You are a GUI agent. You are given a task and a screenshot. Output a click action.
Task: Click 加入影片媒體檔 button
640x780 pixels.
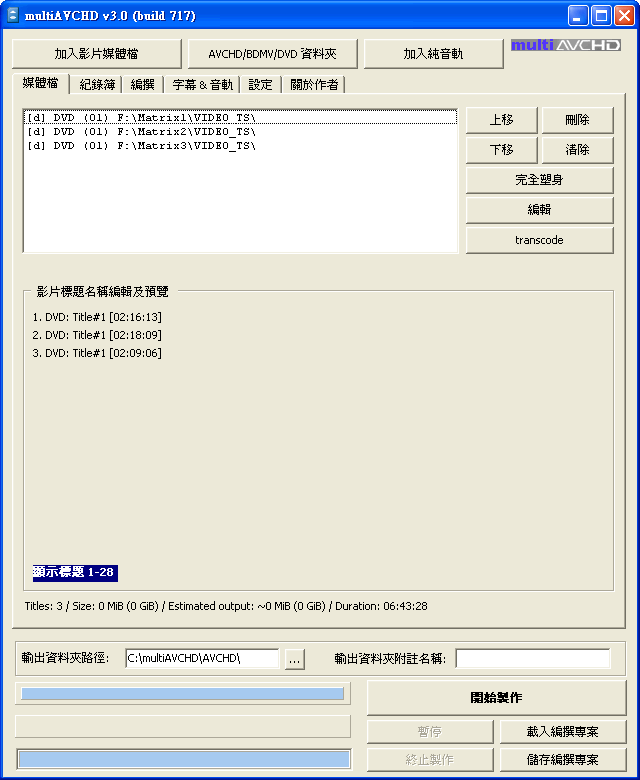(96, 54)
